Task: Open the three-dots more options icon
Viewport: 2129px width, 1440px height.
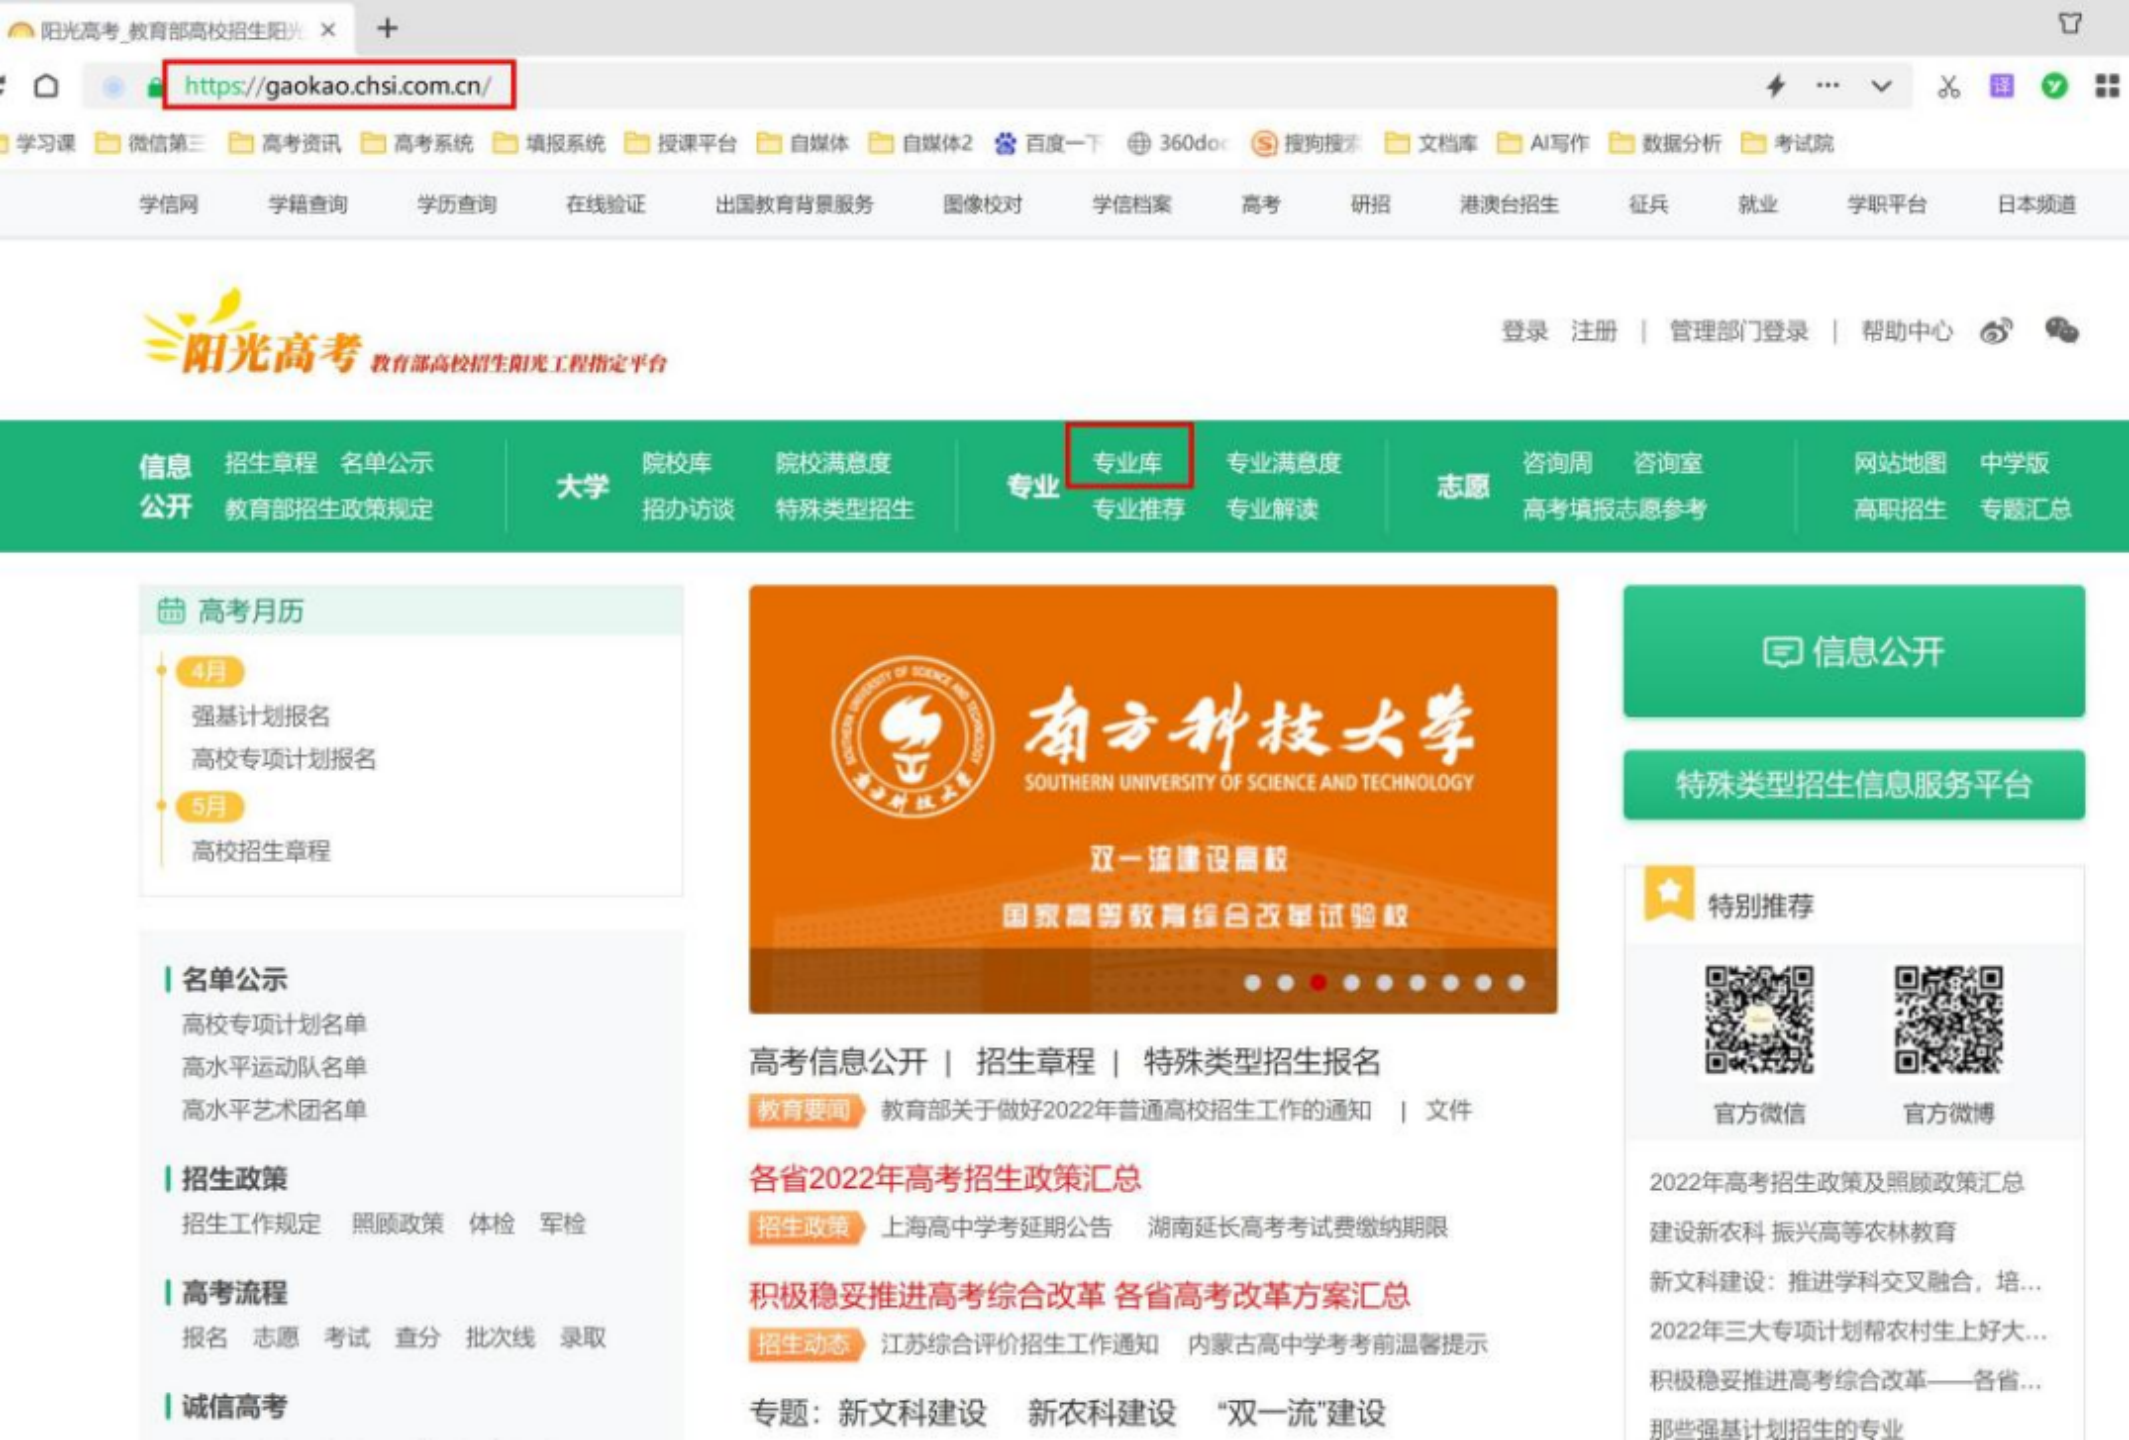Action: [1827, 86]
